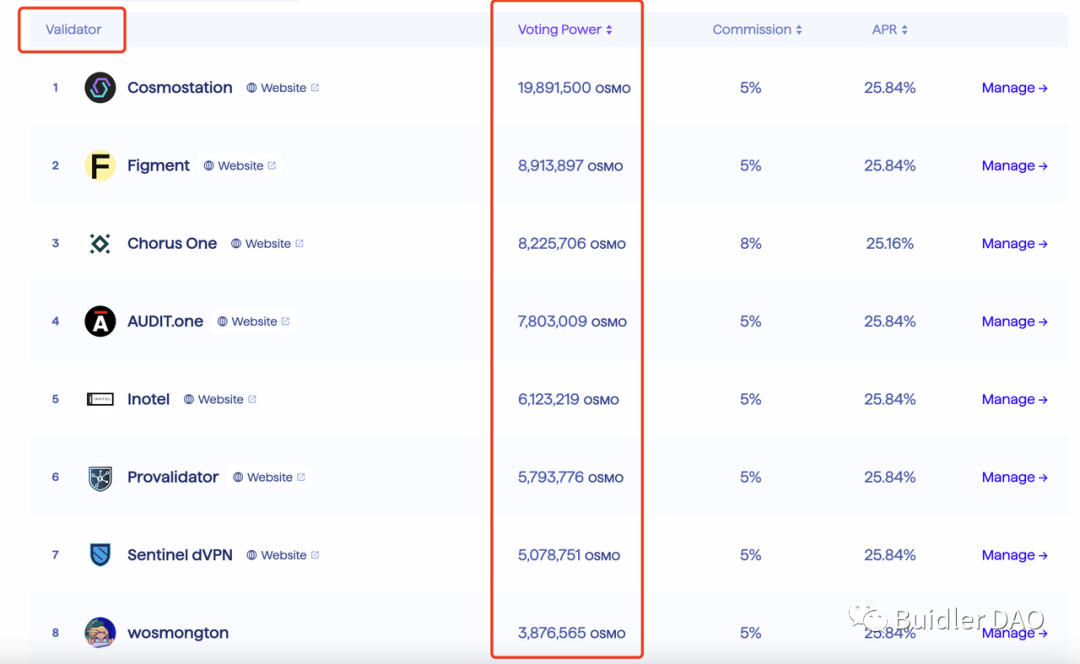The width and height of the screenshot is (1080, 664).
Task: Open Inotel Website link
Action: 220,399
